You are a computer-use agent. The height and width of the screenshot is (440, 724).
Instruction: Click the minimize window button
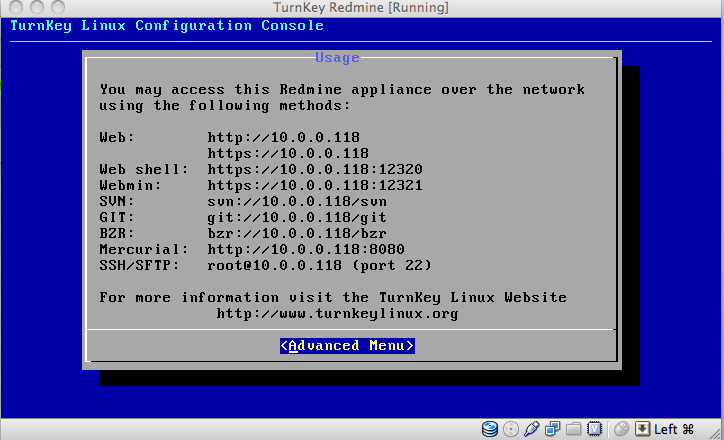click(37, 6)
